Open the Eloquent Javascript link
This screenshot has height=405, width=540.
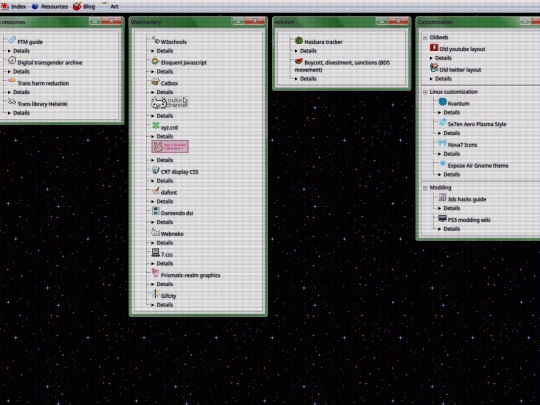(x=184, y=63)
